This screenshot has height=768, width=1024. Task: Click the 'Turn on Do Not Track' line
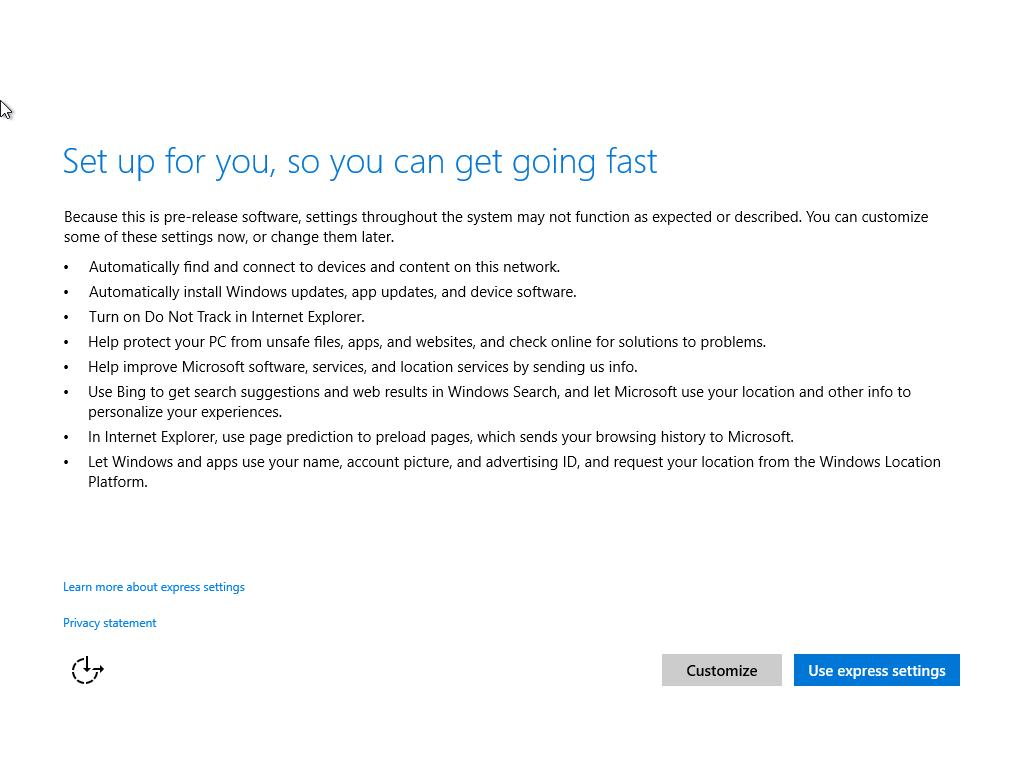[x=226, y=317]
